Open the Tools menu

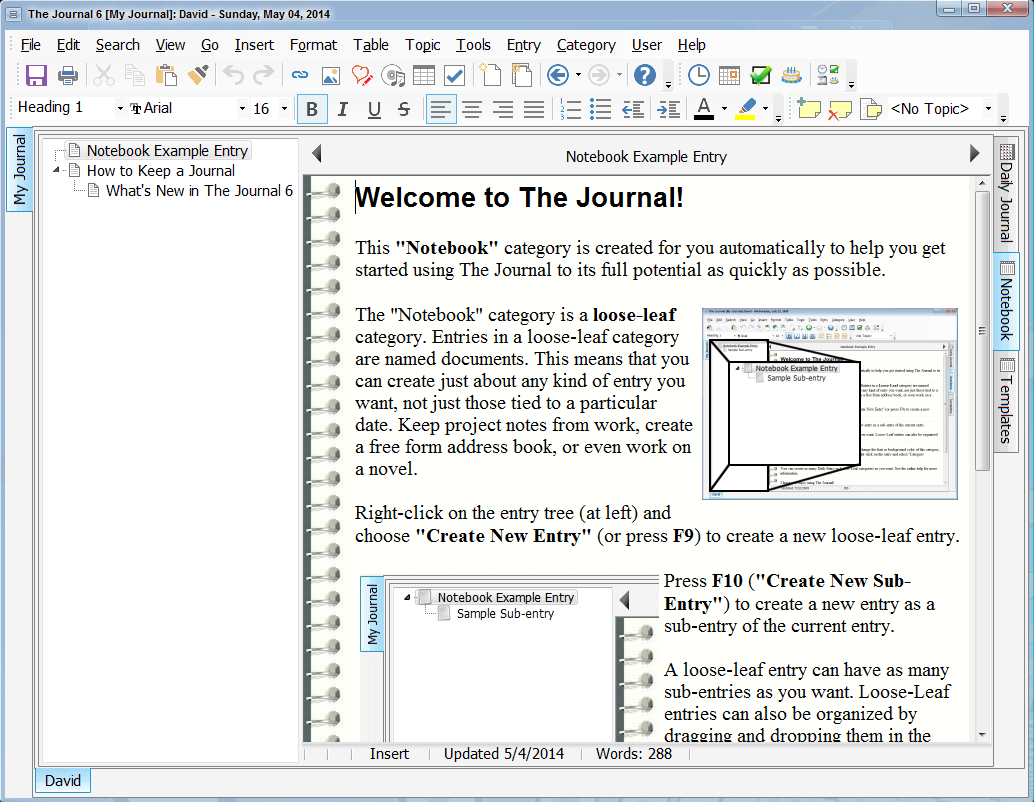[x=473, y=45]
